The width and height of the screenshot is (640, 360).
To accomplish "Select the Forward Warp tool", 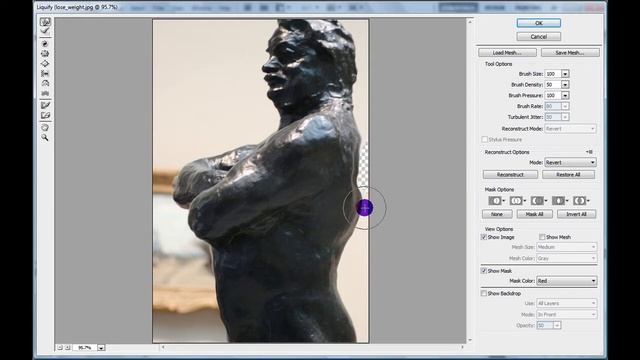I will point(45,22).
